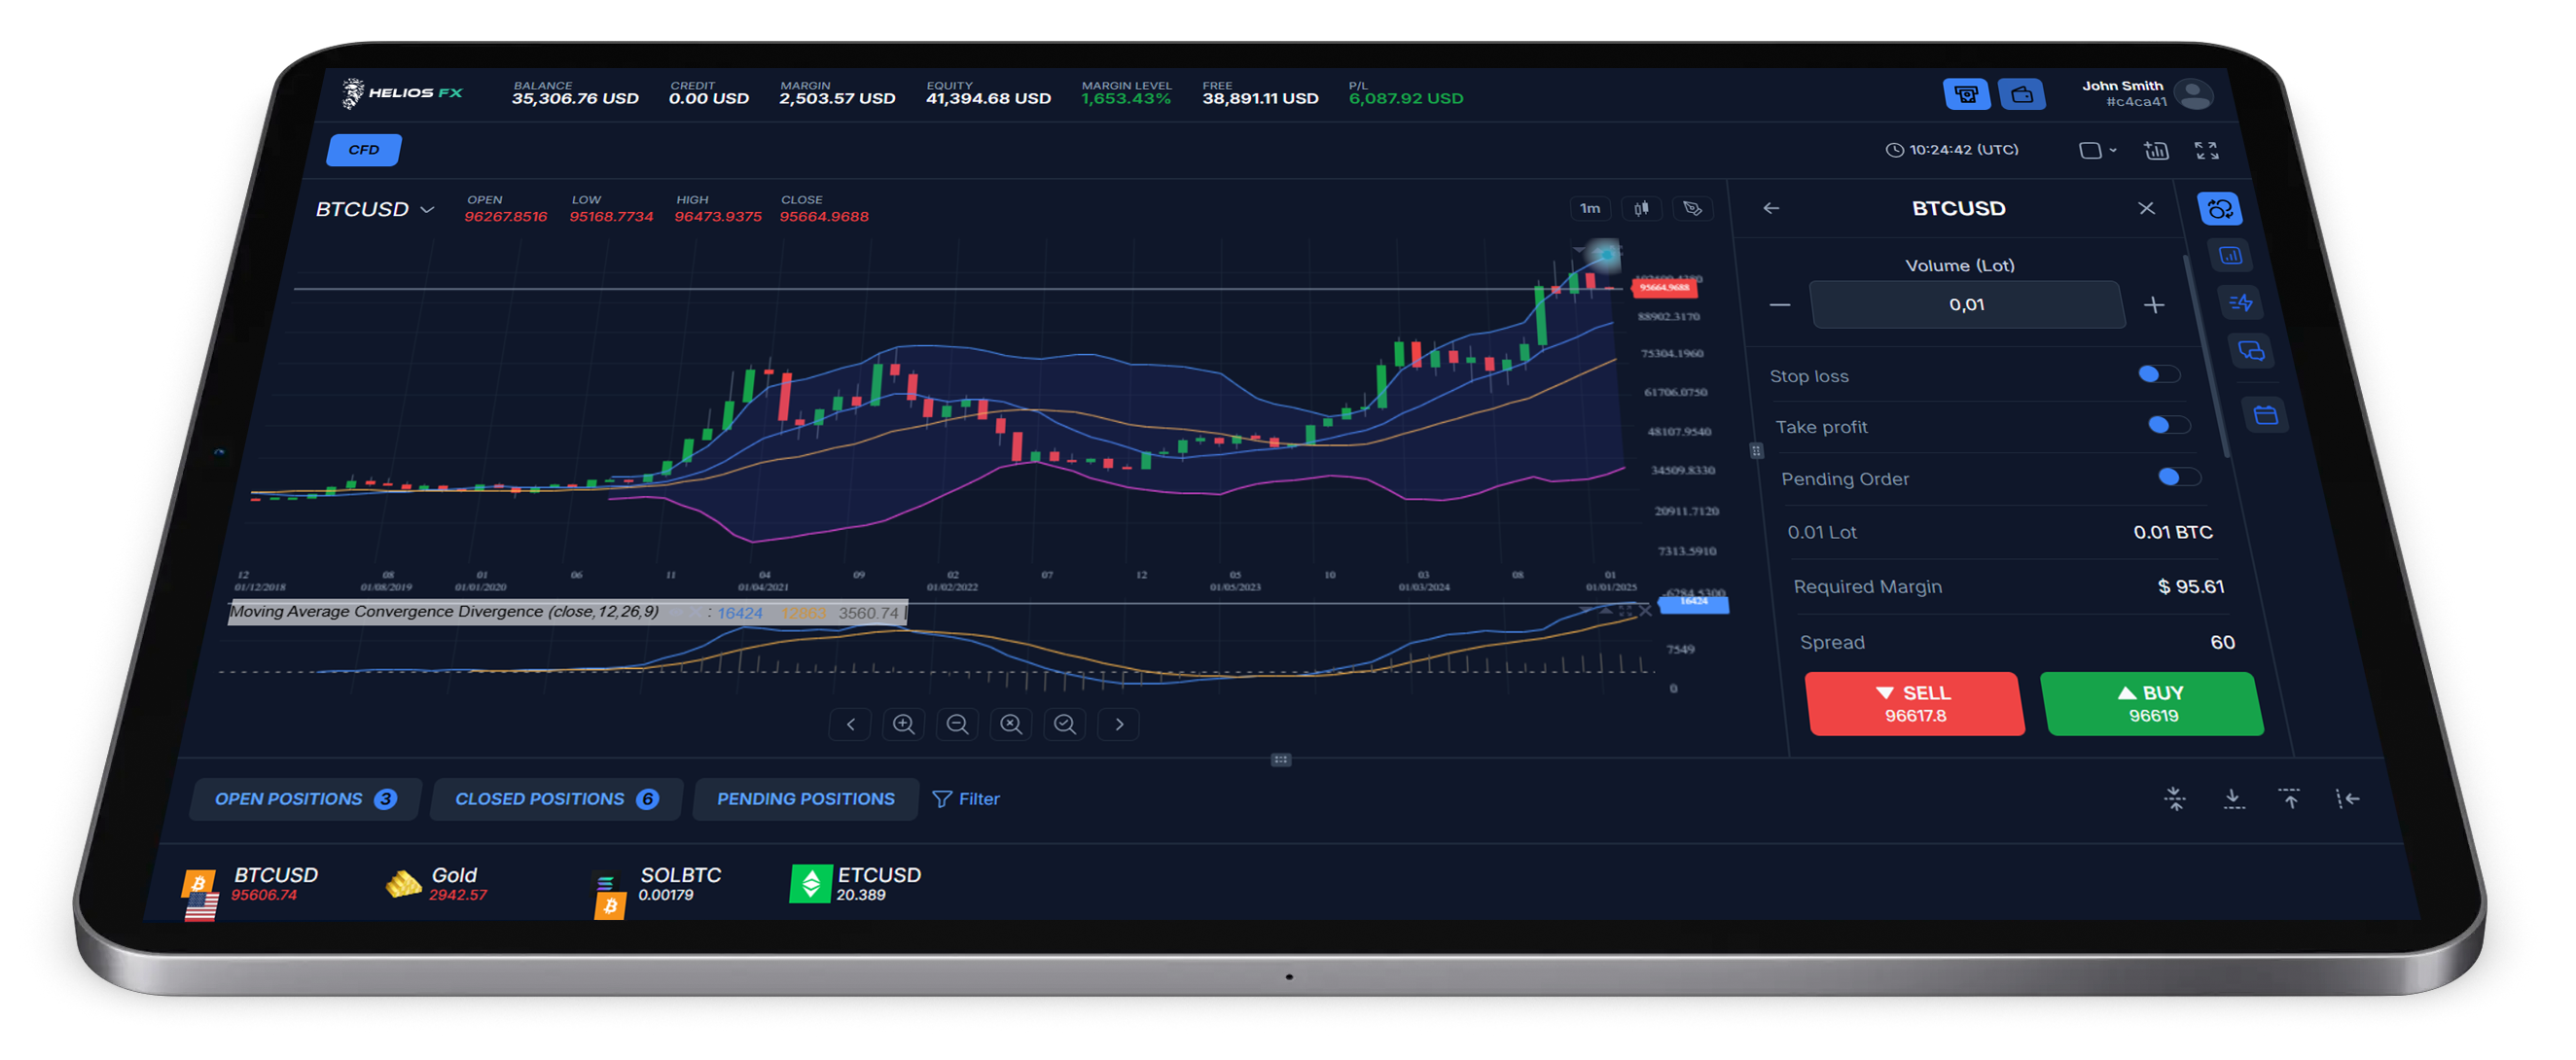Open the chart layout selector
This screenshot has width=2576, height=1060.
pos(2097,150)
